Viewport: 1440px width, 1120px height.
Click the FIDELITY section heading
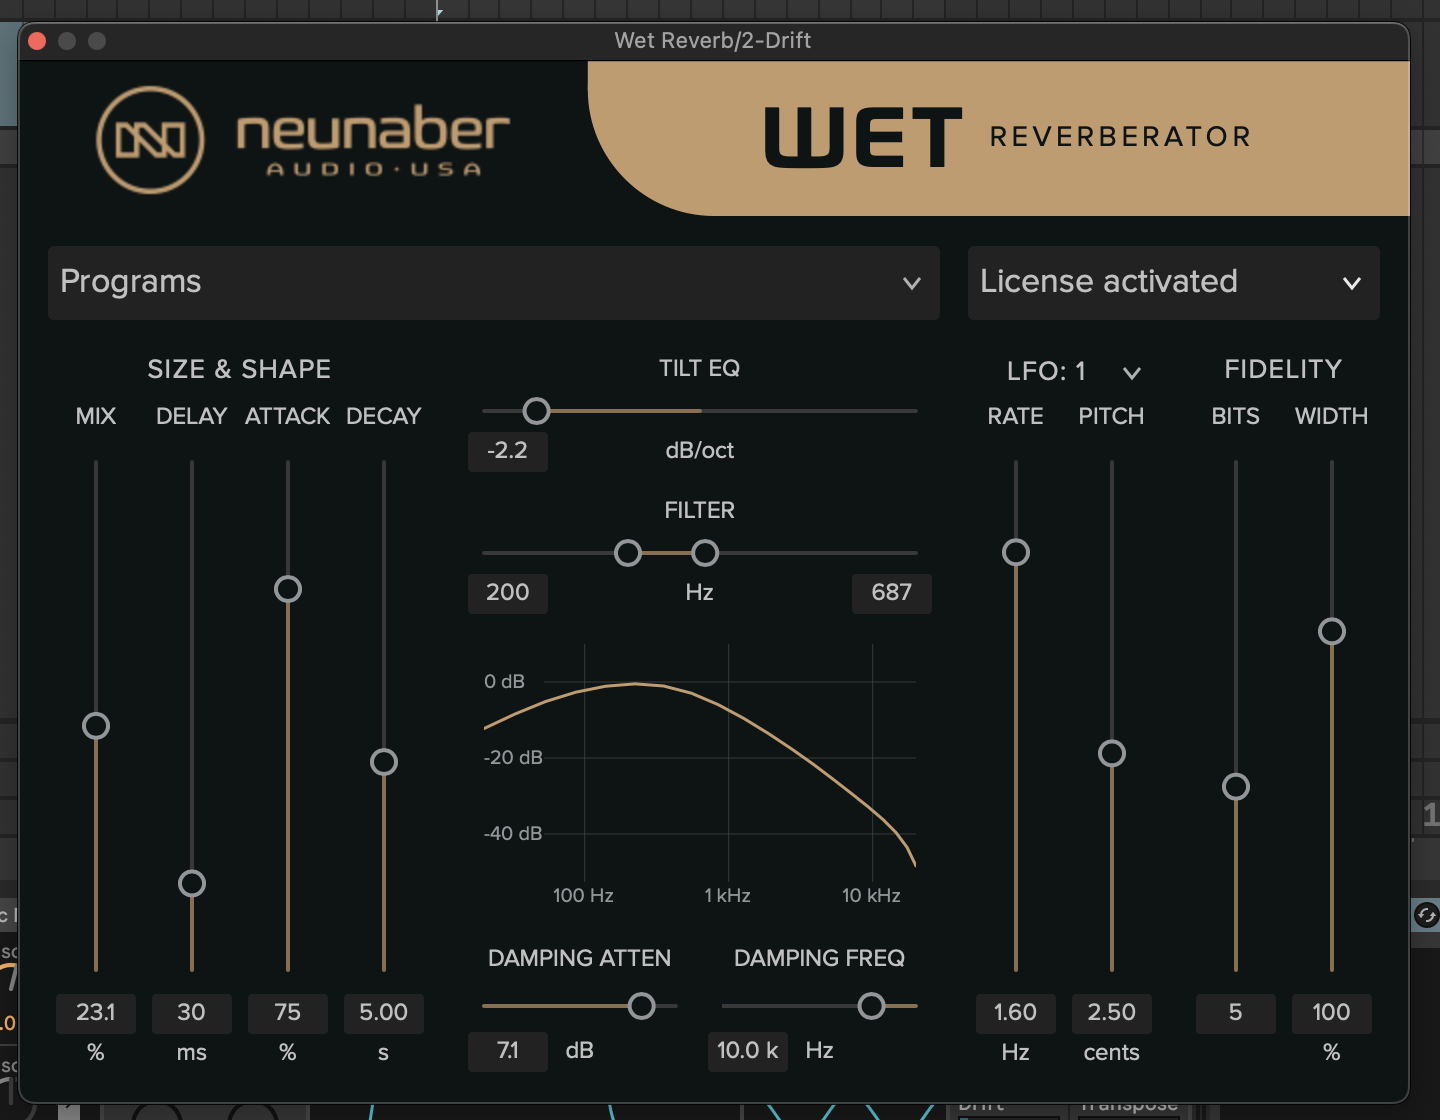tap(1283, 369)
